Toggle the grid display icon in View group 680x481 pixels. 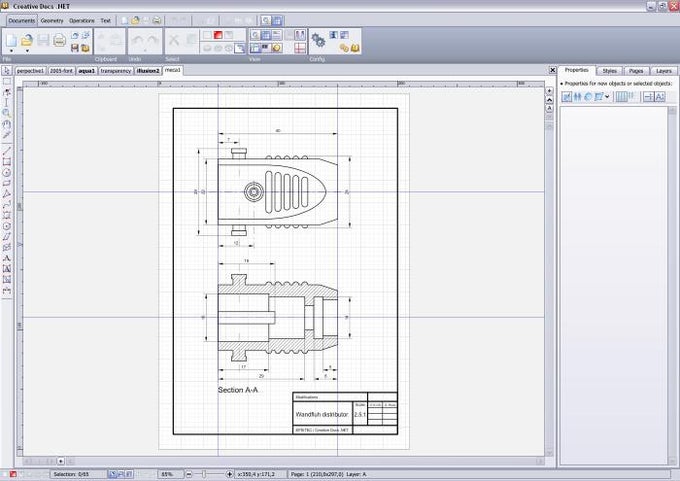[266, 35]
